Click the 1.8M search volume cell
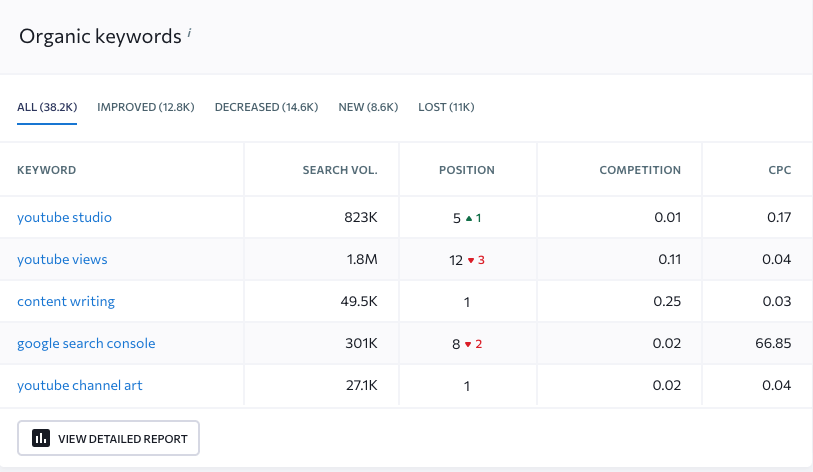The image size is (813, 472). pyautogui.click(x=362, y=259)
